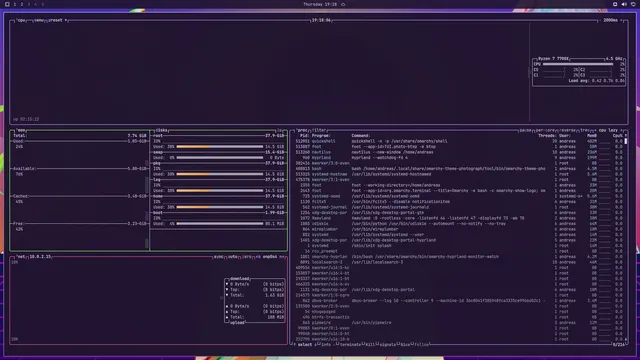Toggle the 'net' box label
The image size is (640, 360).
[21, 257]
